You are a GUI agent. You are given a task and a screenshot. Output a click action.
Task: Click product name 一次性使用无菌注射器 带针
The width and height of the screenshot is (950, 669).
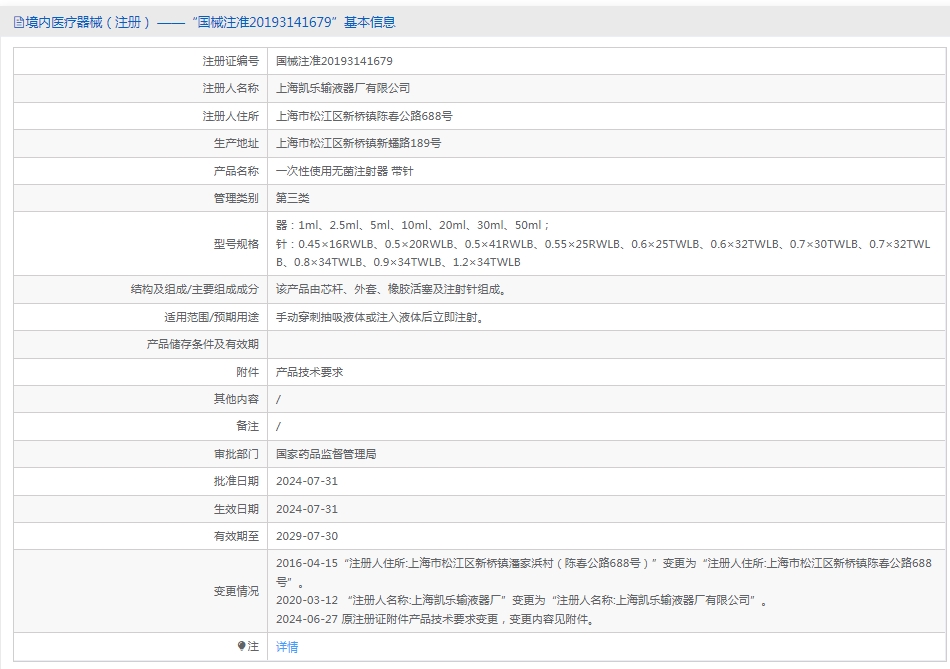(345, 171)
